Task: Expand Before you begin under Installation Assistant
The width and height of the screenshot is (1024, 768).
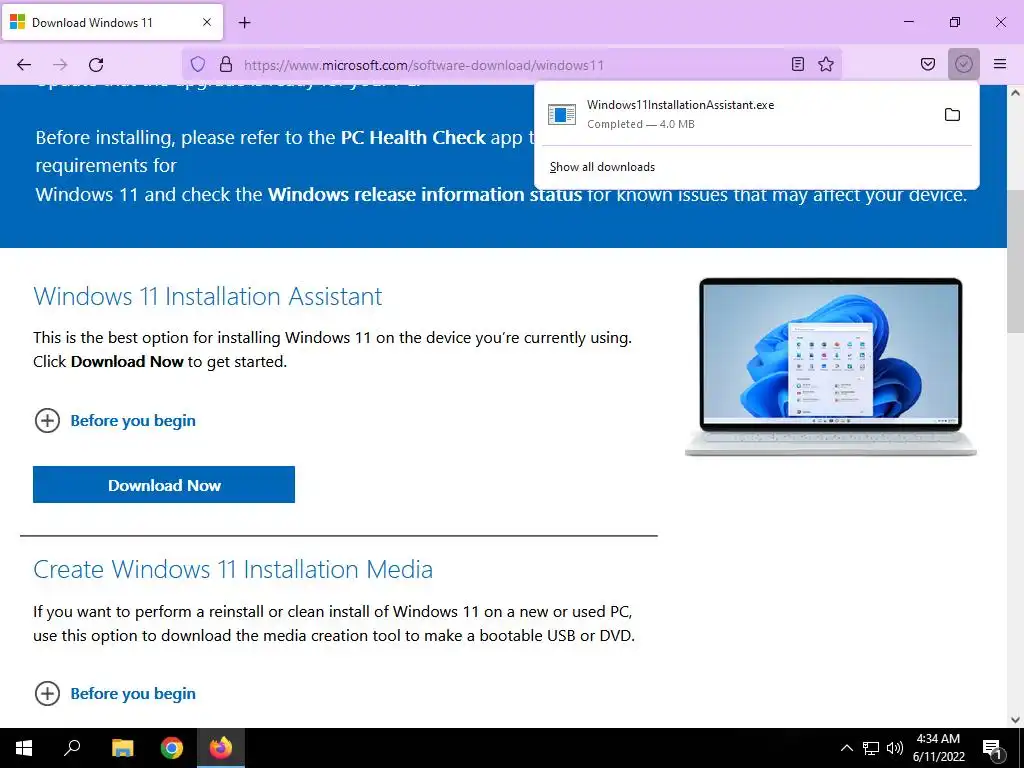Action: (114, 421)
